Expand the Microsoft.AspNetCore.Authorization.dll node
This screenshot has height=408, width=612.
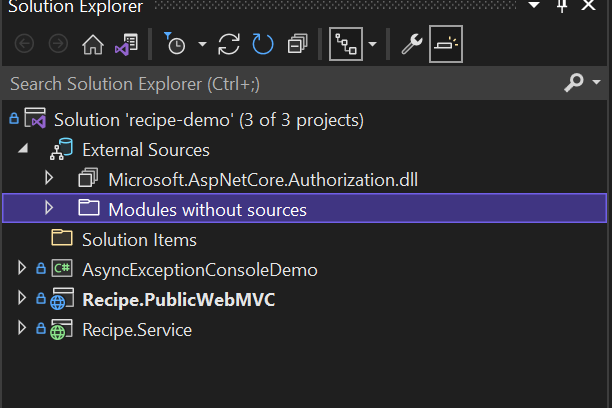click(x=49, y=179)
